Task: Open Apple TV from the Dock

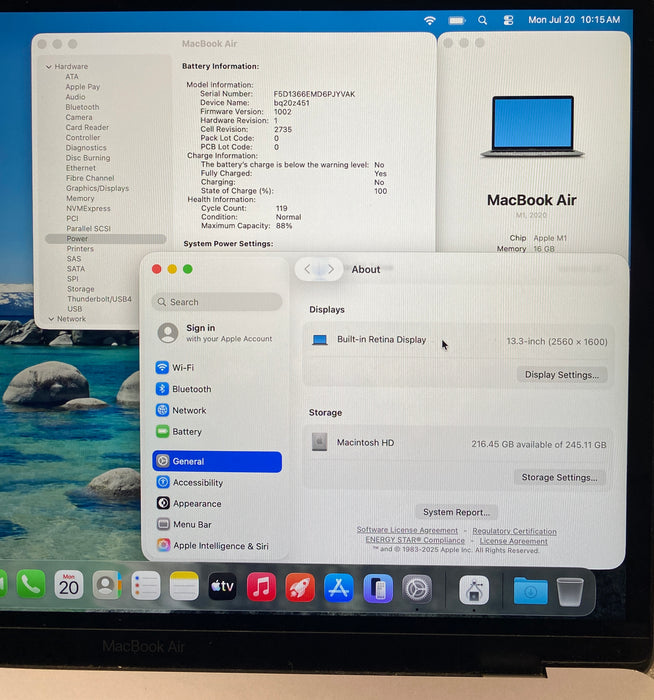Action: point(222,586)
